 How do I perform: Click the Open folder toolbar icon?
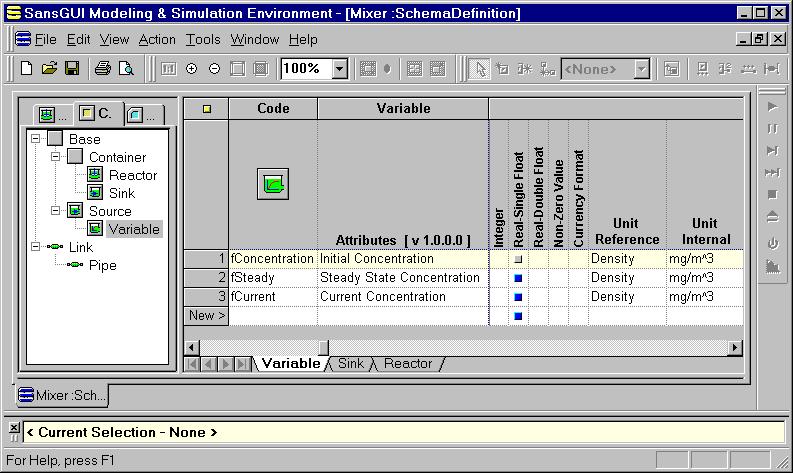pyautogui.click(x=49, y=69)
